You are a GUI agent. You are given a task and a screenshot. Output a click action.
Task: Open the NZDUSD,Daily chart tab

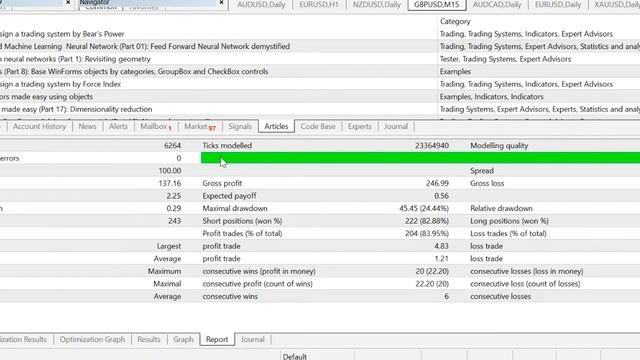(377, 5)
